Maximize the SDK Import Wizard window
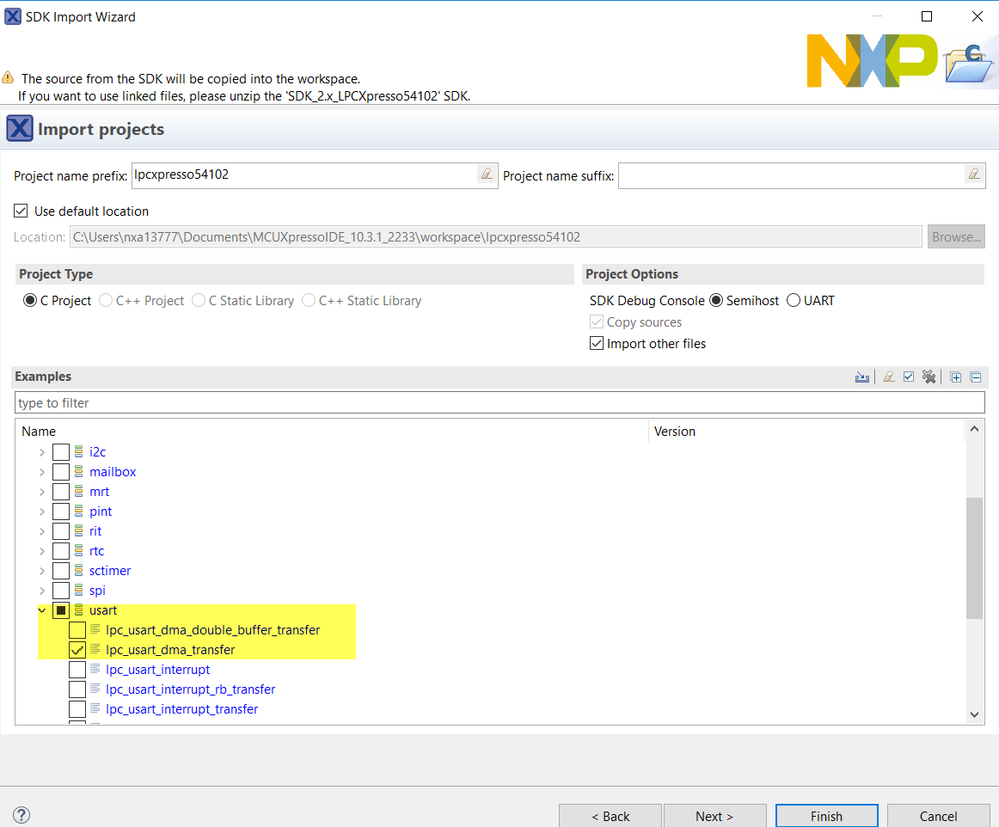 tap(927, 17)
